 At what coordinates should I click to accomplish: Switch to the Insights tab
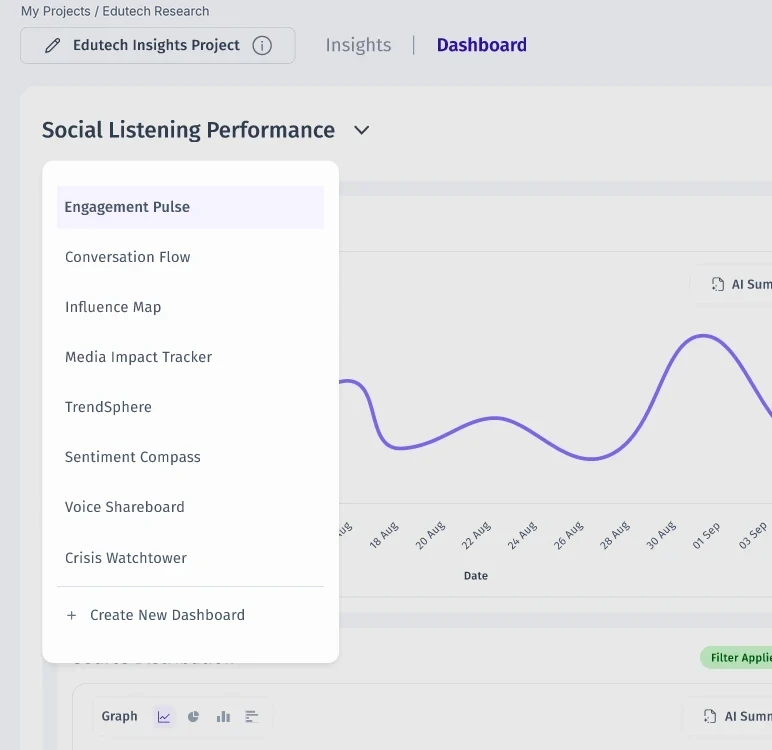[x=358, y=45]
